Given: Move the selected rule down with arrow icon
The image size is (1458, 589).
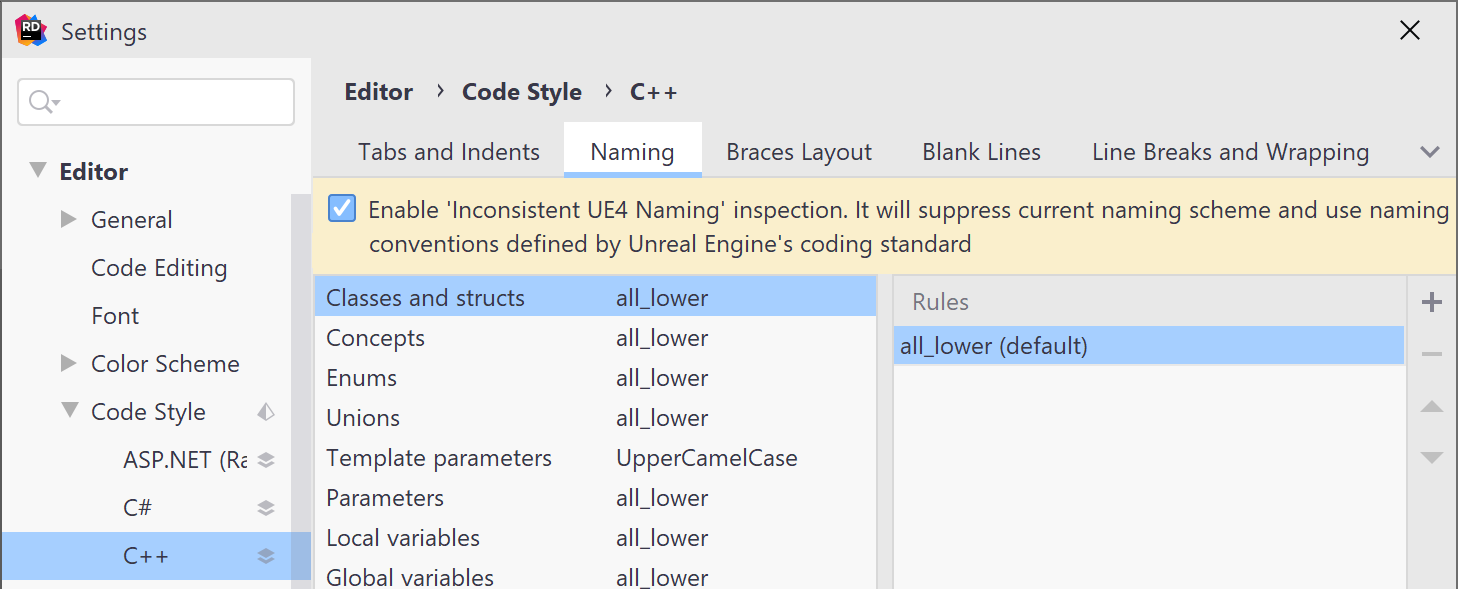Looking at the screenshot, I should pyautogui.click(x=1432, y=459).
